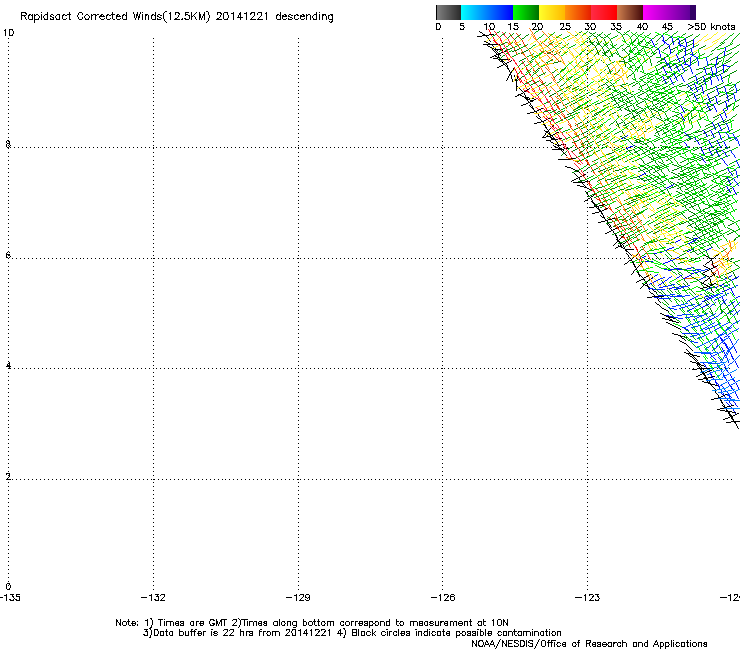Viewport: 740px width, 650px height.
Task: Click the legend's ">50 knots" label
Action: click(x=711, y=27)
